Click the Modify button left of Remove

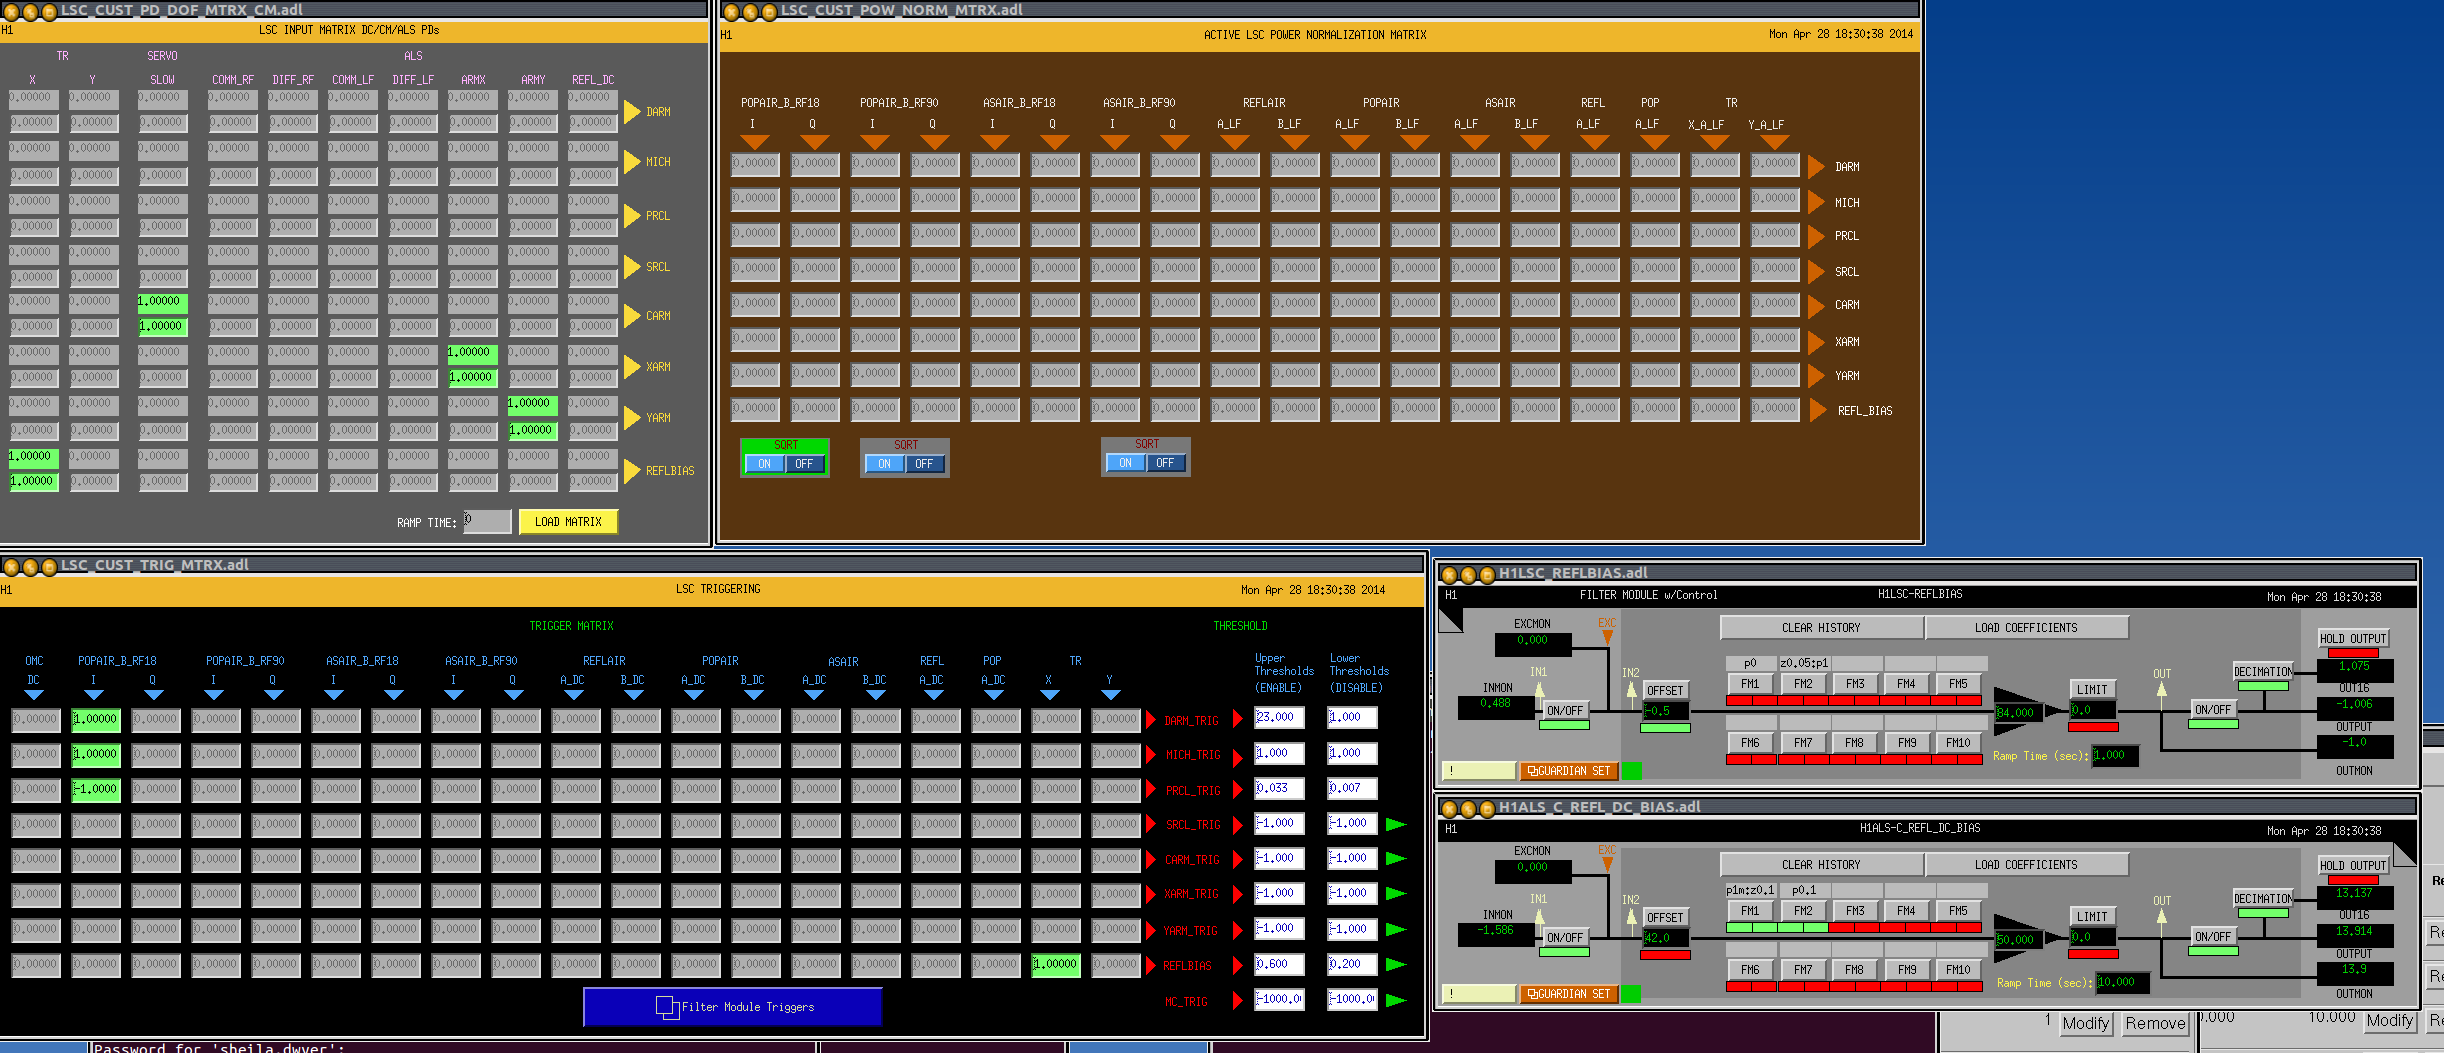(2086, 1024)
